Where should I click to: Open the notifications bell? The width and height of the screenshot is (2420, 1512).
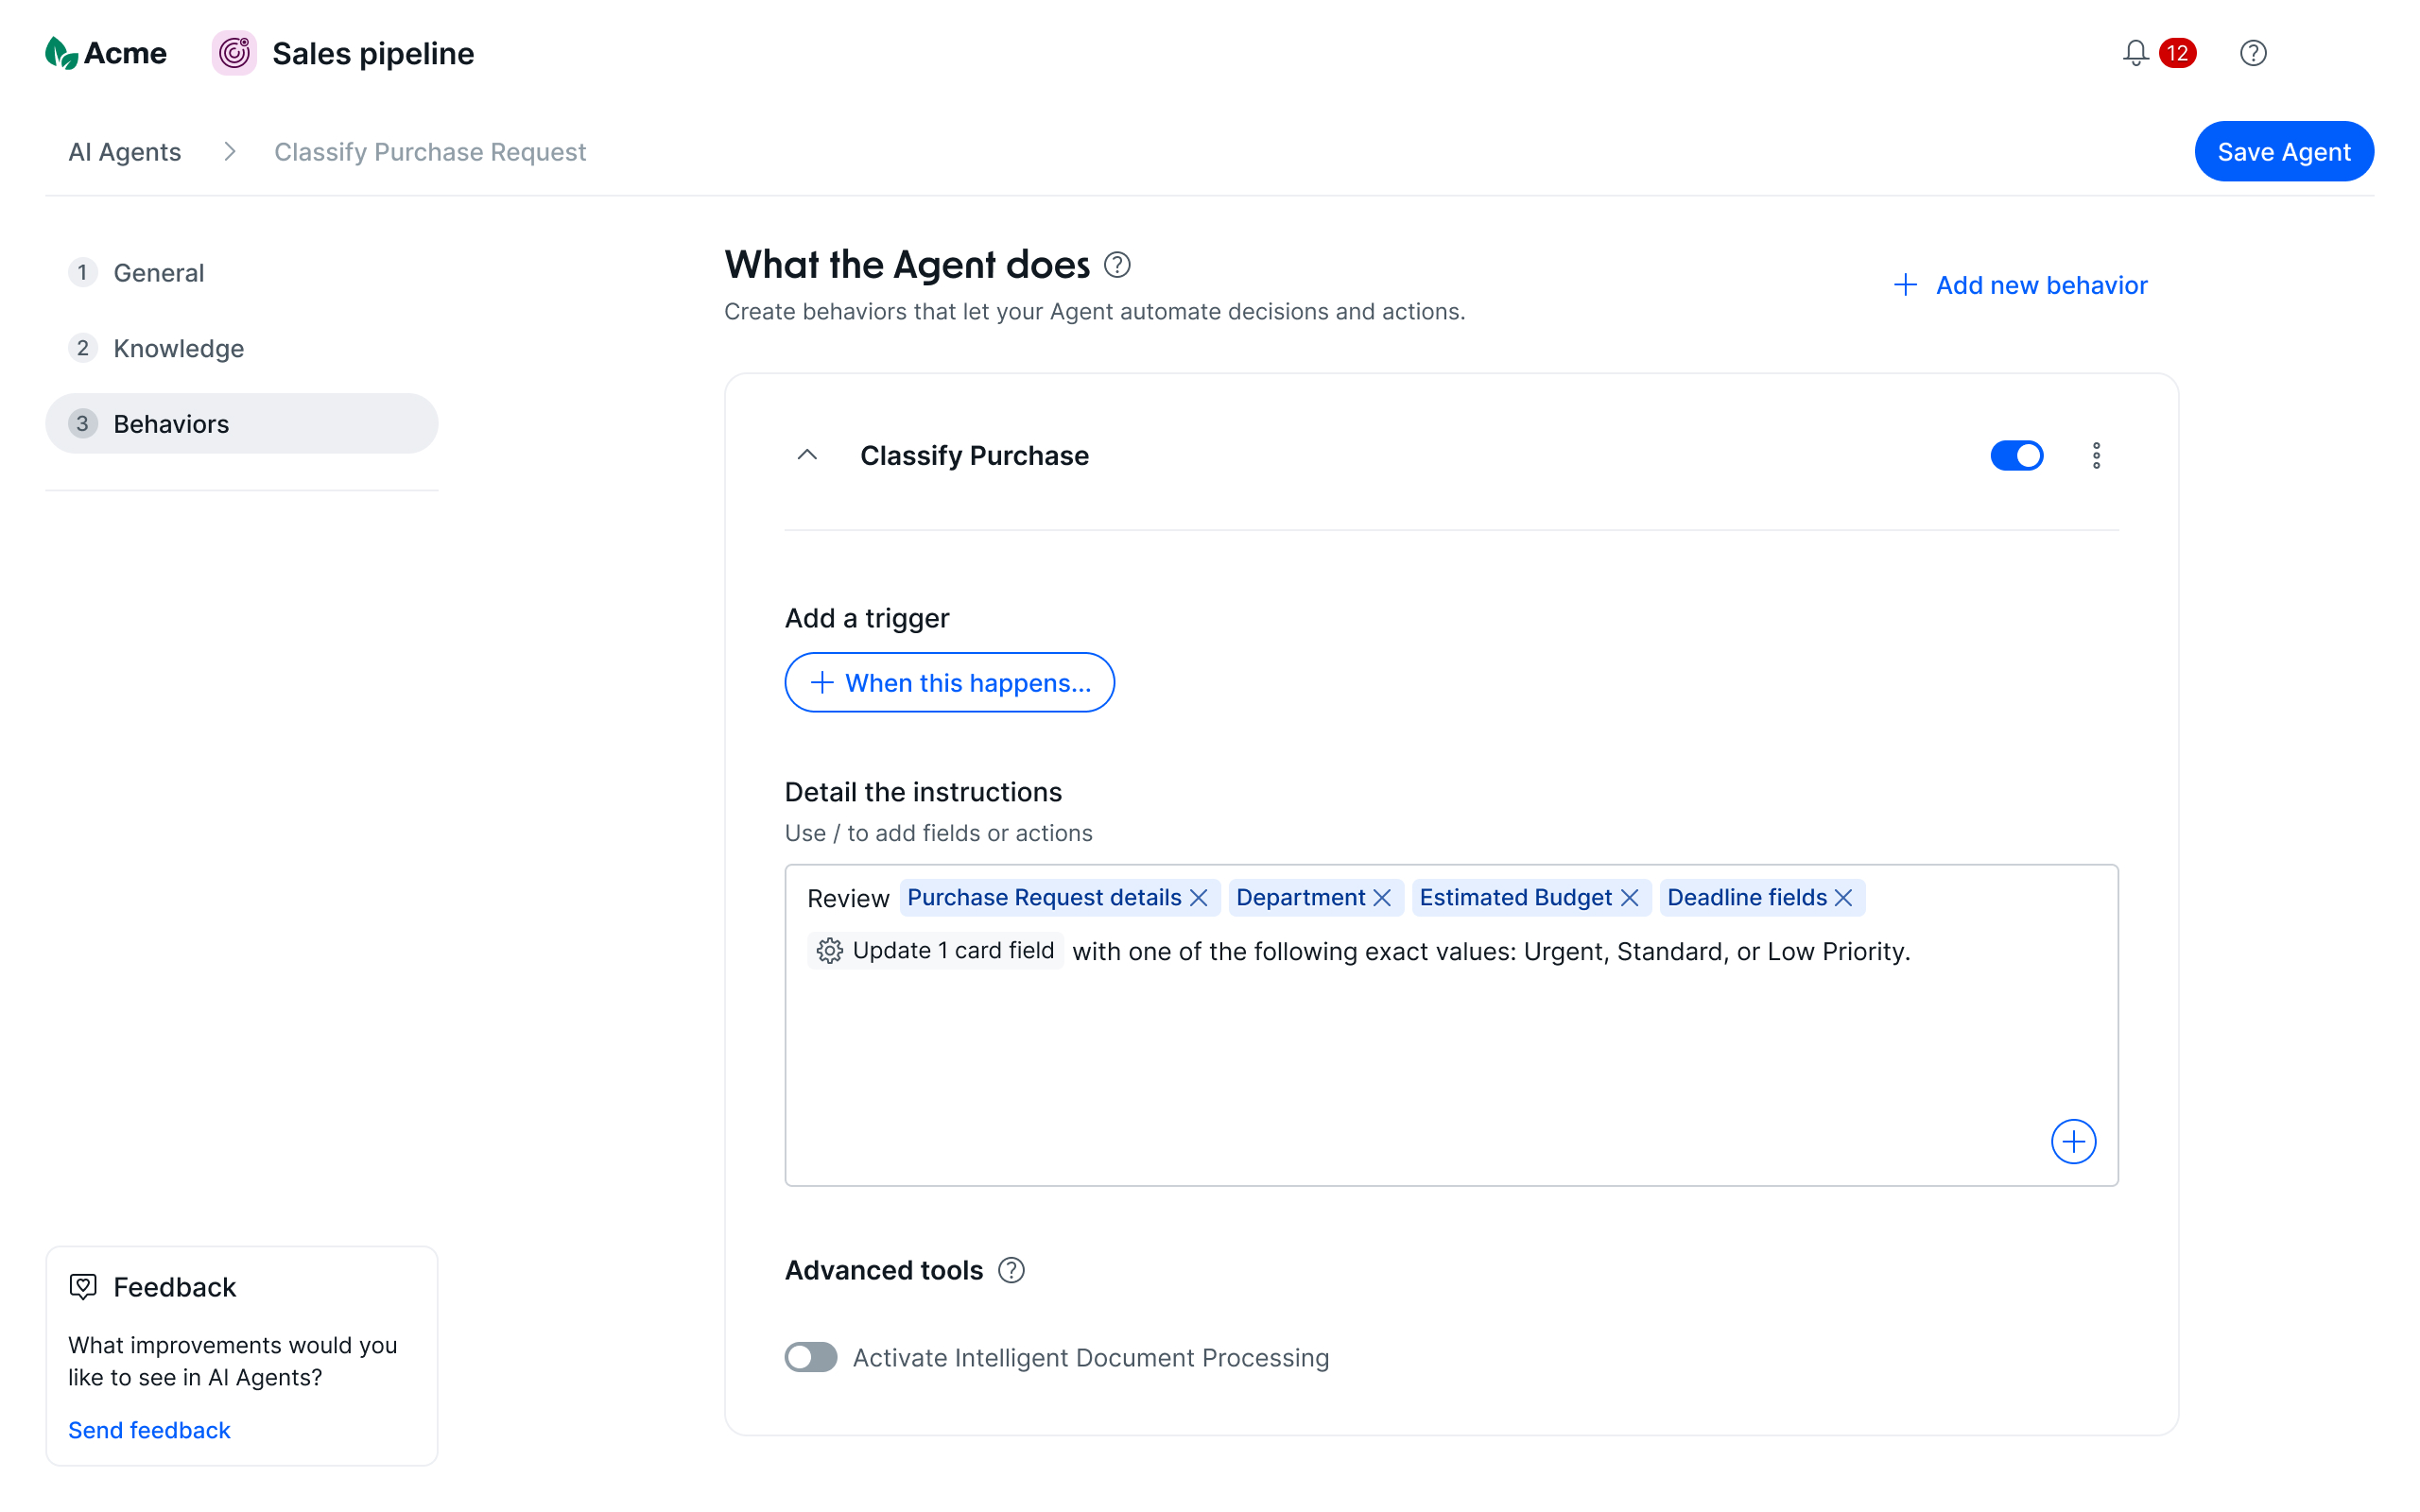click(x=2135, y=53)
